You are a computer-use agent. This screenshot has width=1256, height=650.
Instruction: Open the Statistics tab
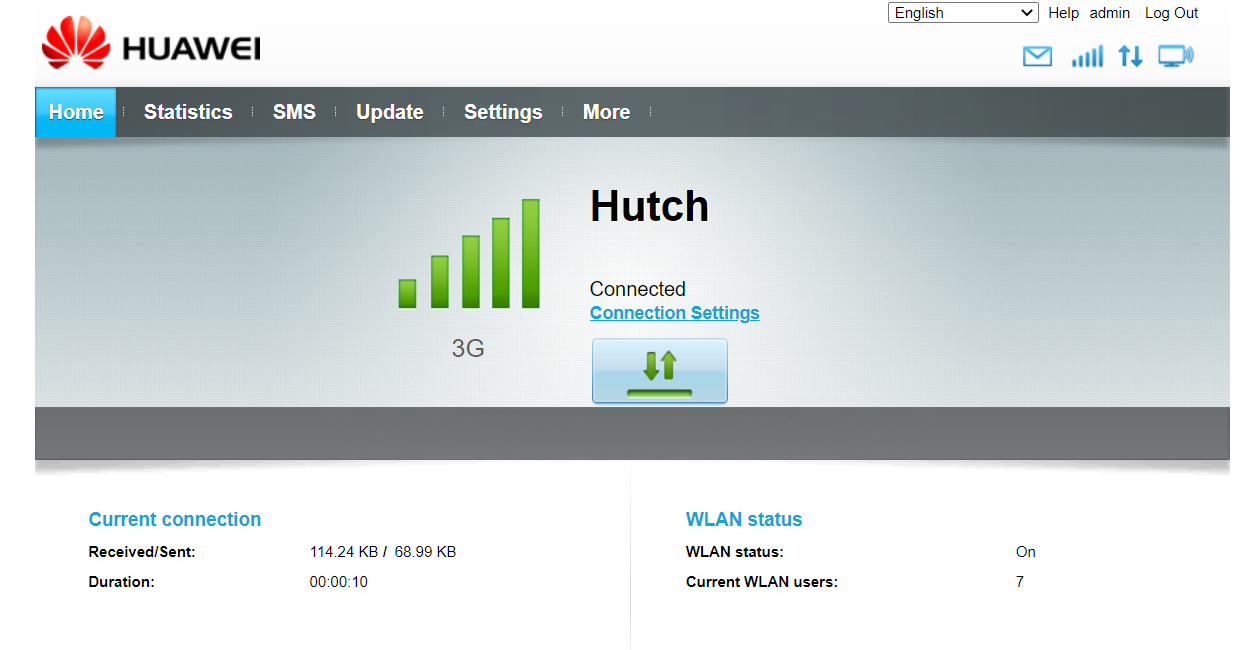188,112
